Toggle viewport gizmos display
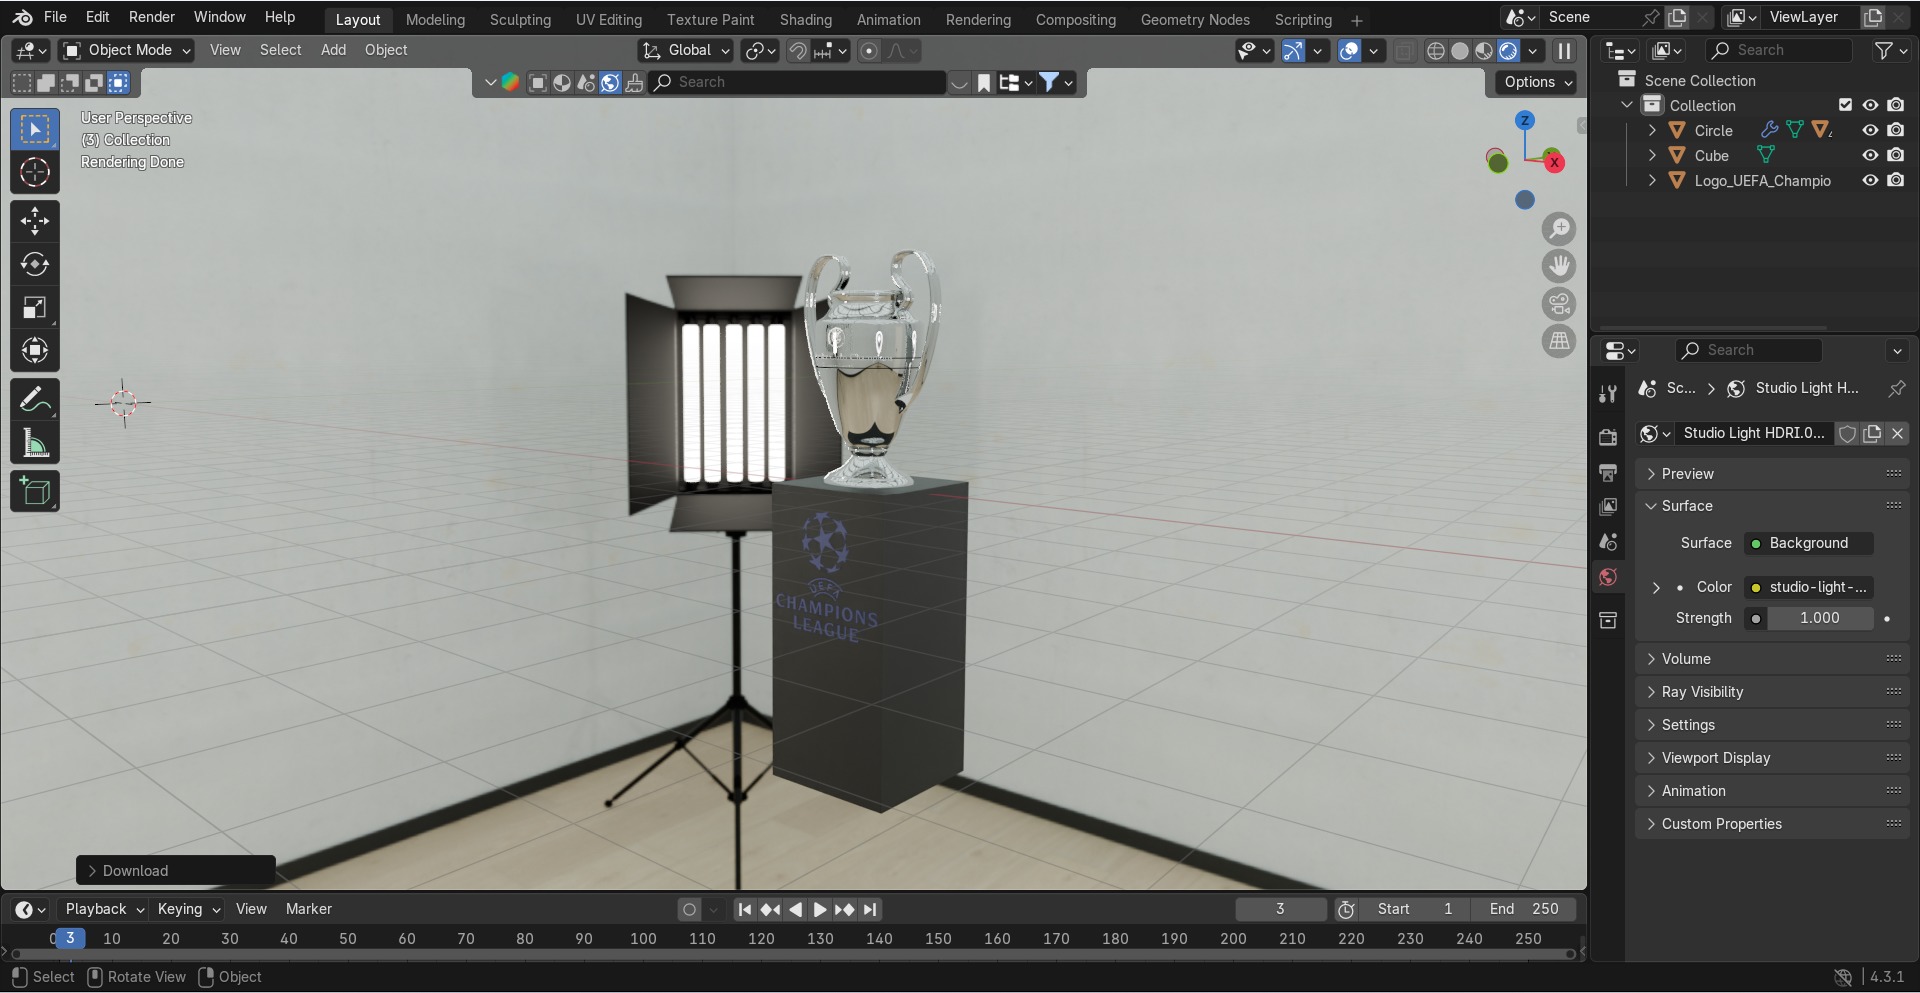Image resolution: width=1920 pixels, height=993 pixels. (x=1293, y=51)
